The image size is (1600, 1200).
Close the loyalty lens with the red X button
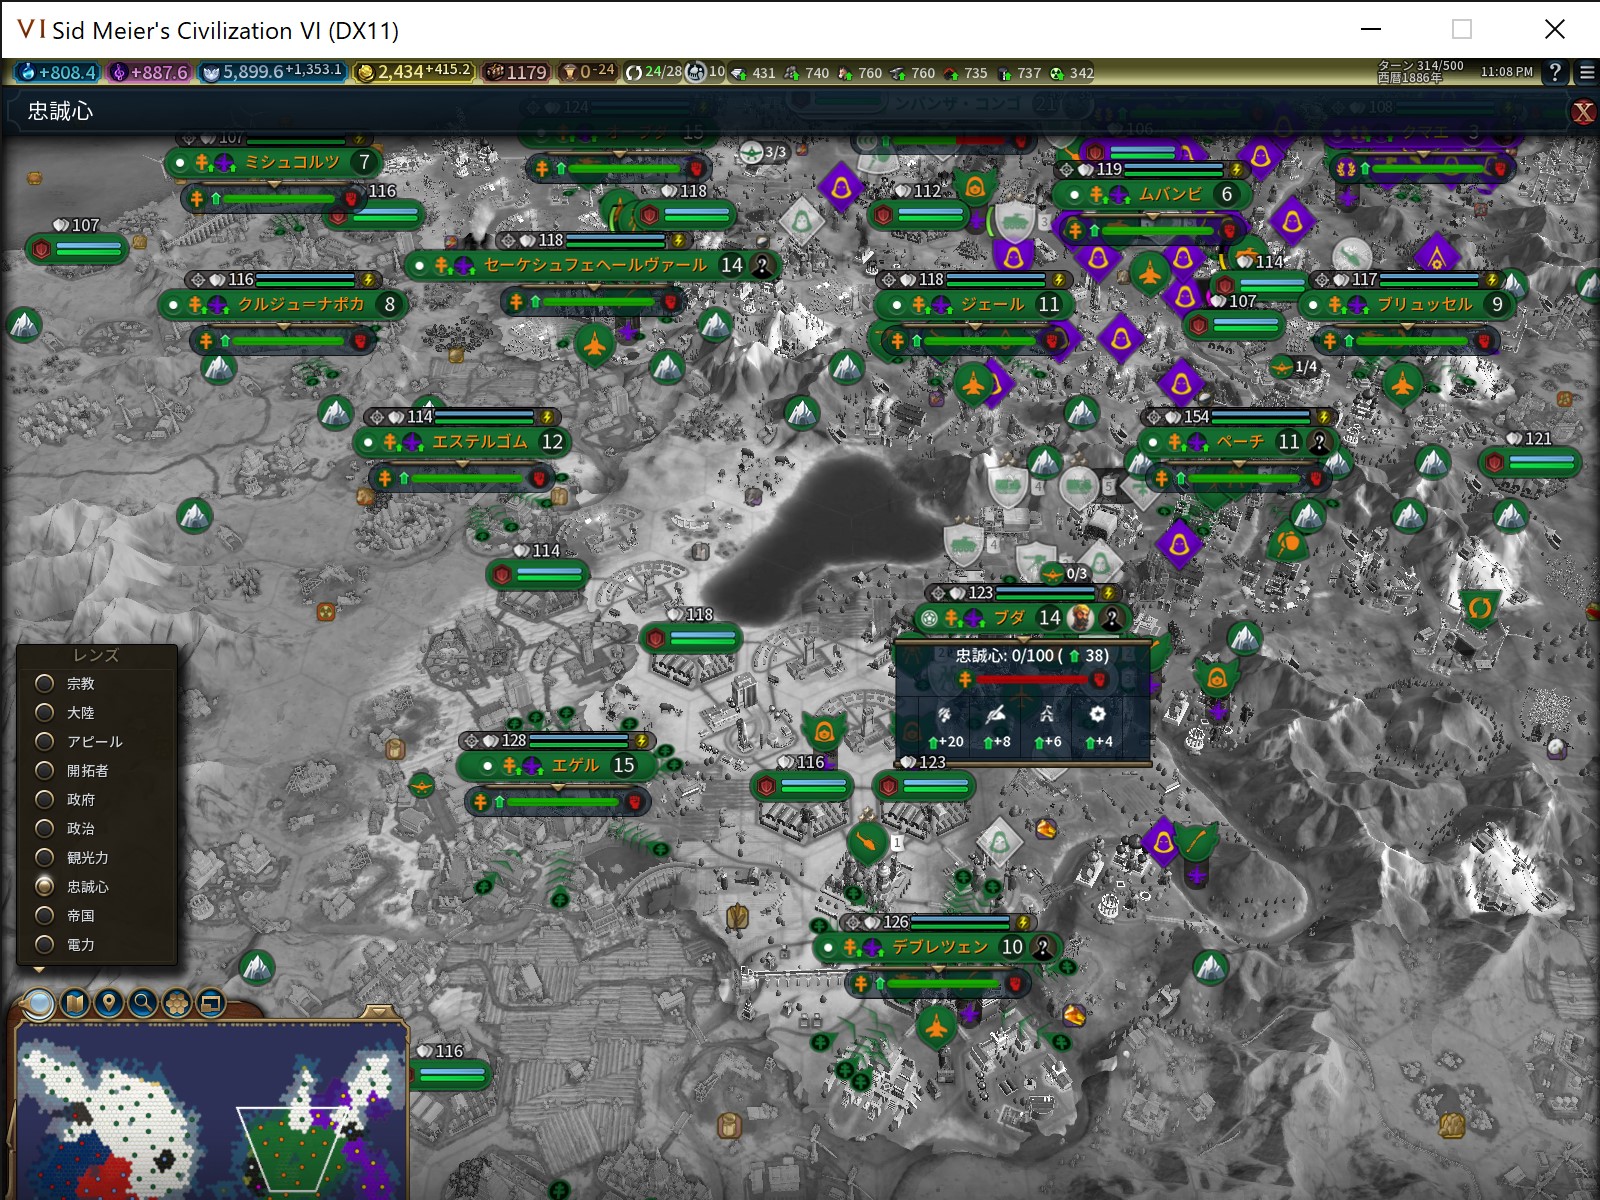[x=1584, y=111]
